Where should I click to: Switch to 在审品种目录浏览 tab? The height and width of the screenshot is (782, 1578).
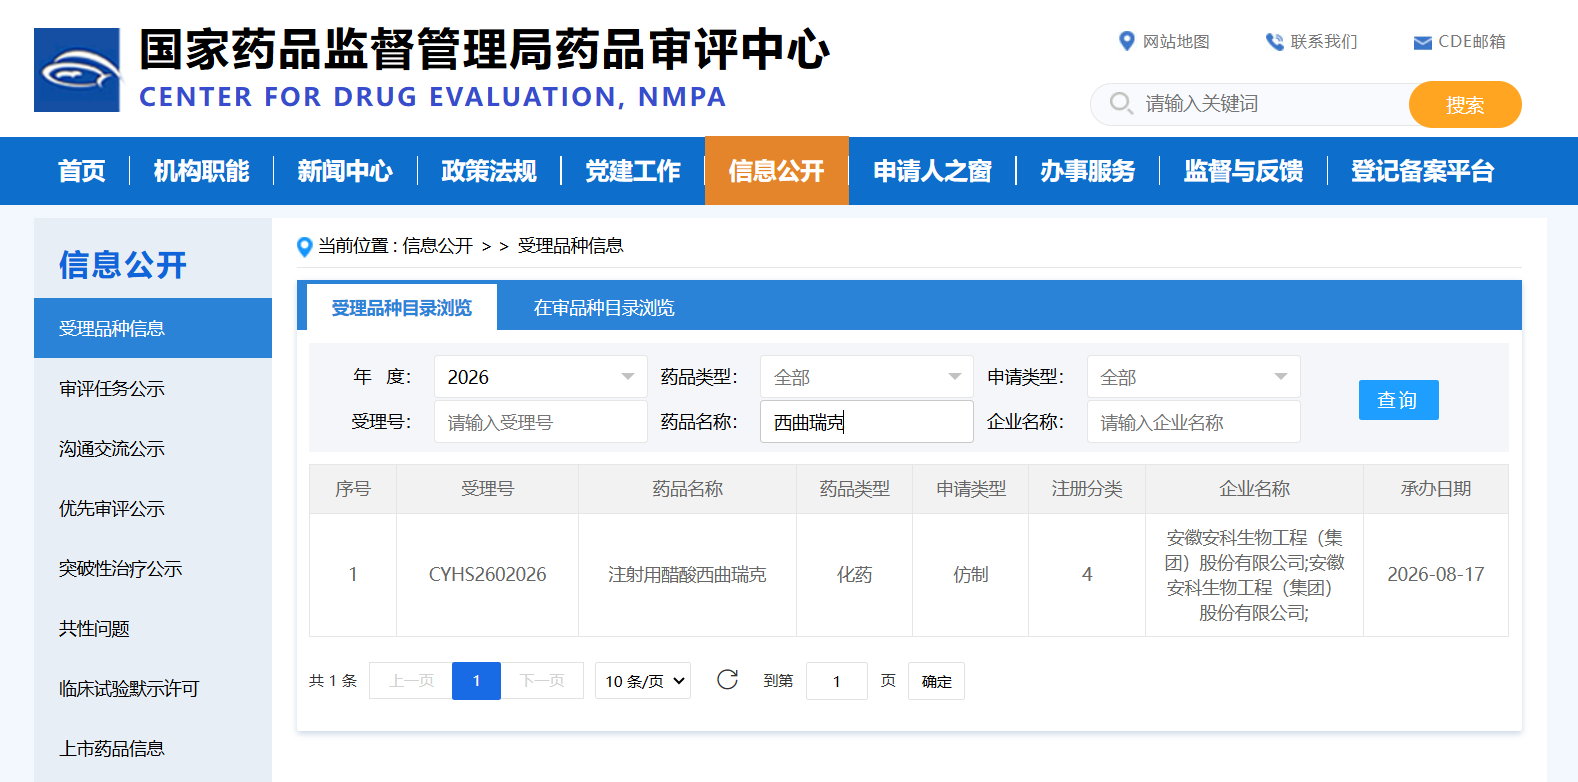click(x=604, y=308)
